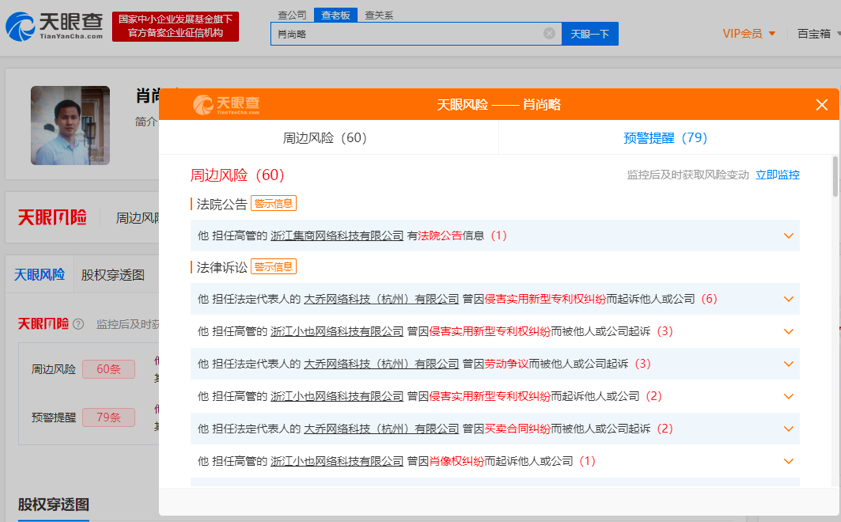
Task: Click the 法院公告 link text in first row
Action: (x=440, y=236)
